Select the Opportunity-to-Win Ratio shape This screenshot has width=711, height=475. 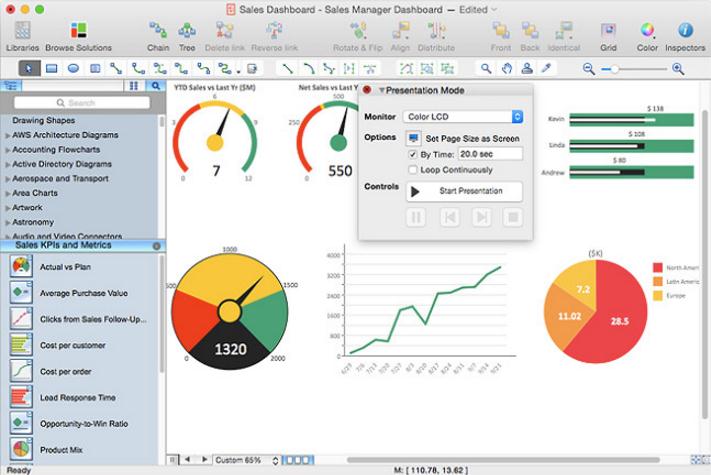pyautogui.click(x=84, y=424)
